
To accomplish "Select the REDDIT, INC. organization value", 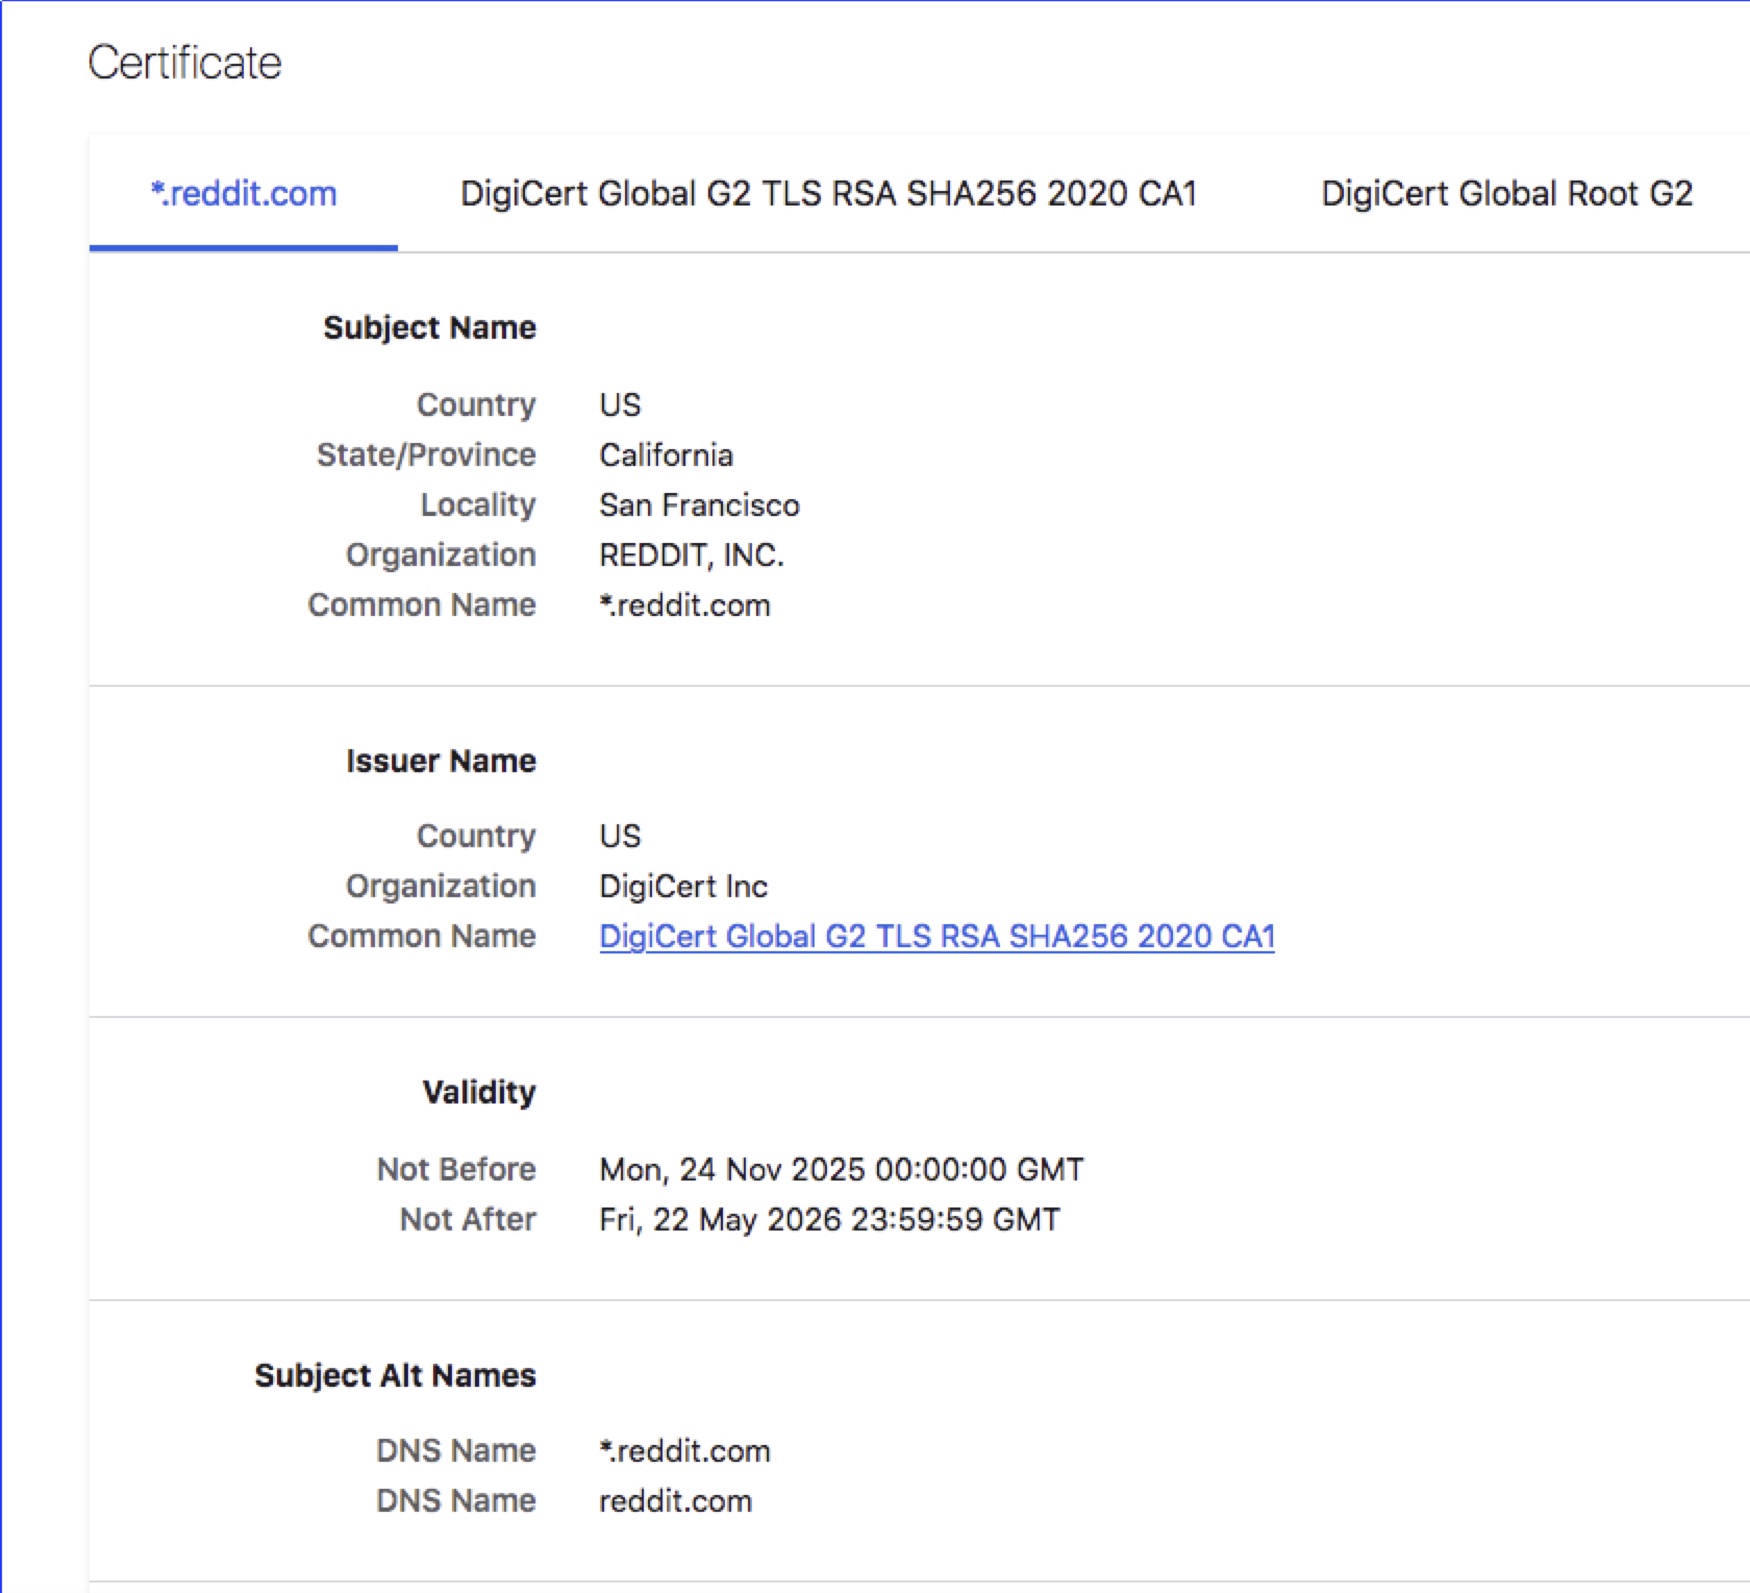I will point(691,555).
